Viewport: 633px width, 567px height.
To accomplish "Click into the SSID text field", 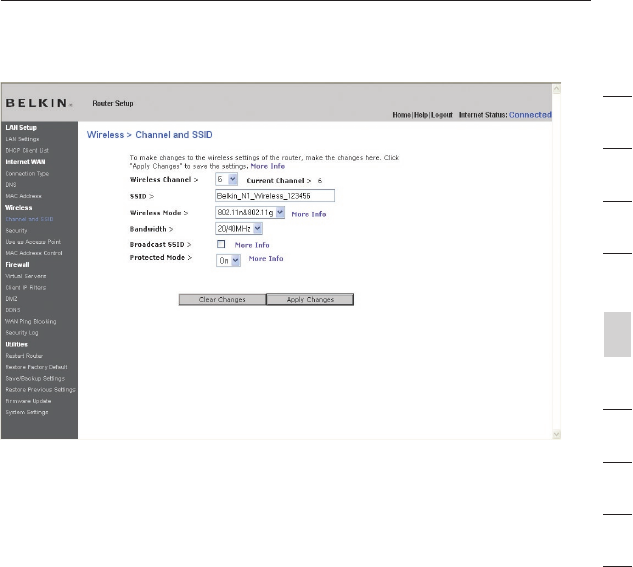I will click(274, 195).
